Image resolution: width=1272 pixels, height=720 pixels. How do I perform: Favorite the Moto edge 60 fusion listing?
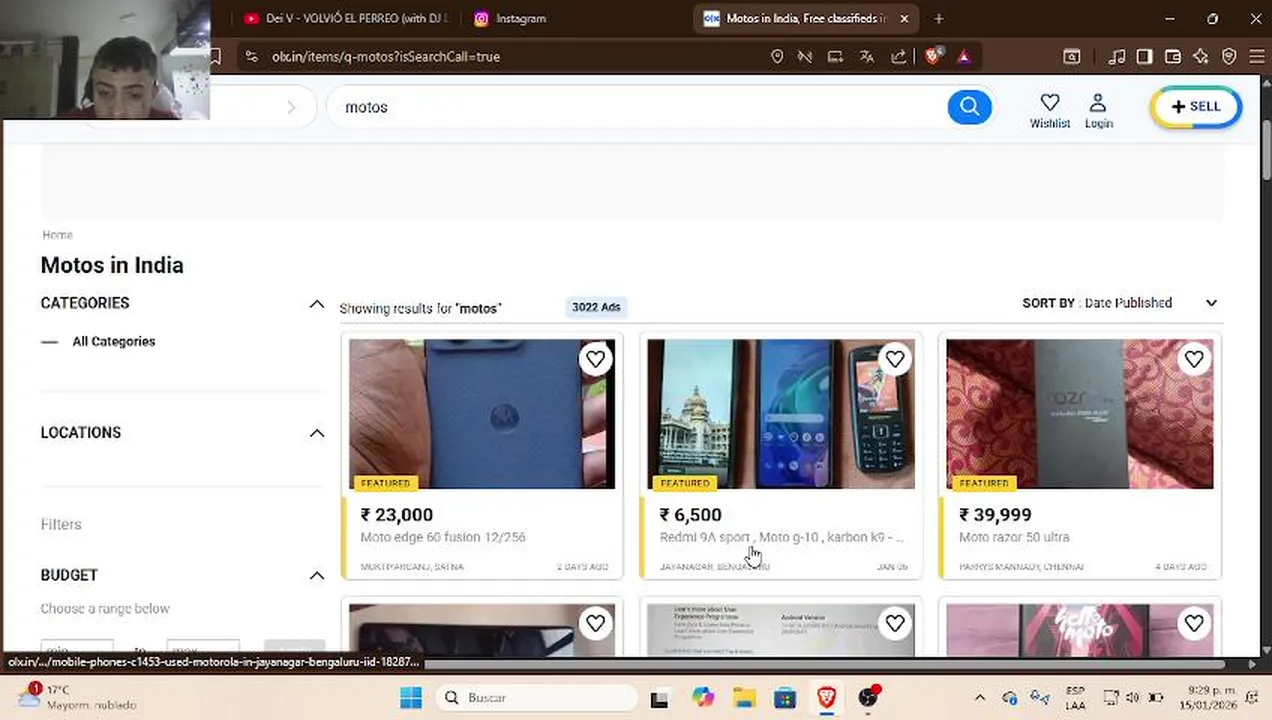tap(595, 359)
